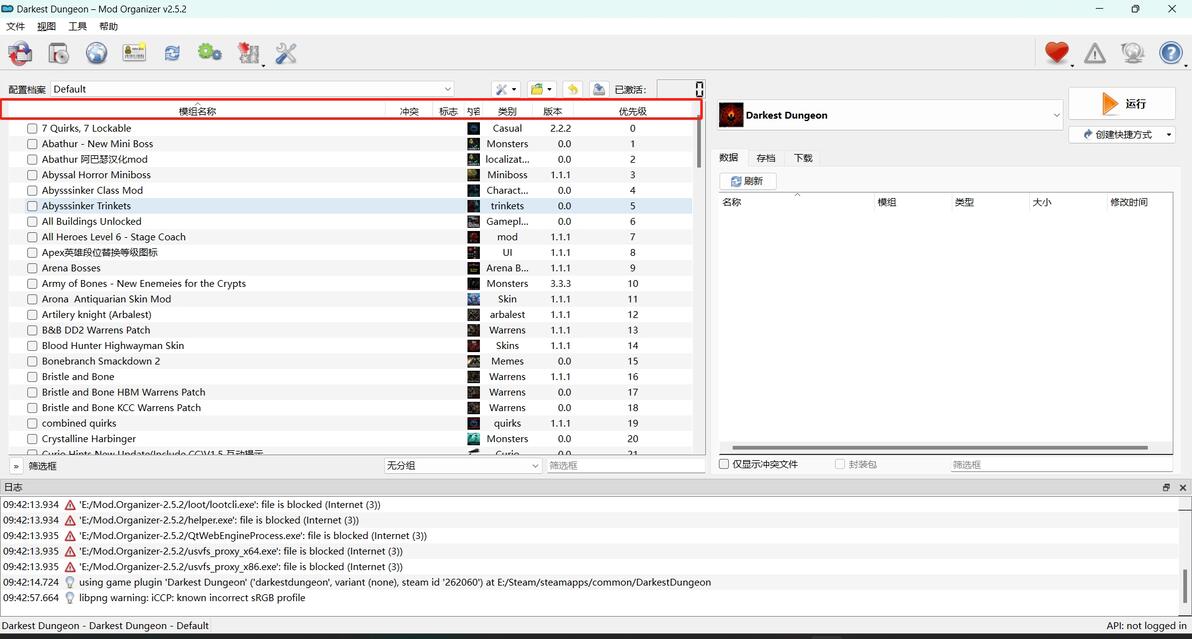The height and width of the screenshot is (639, 1192).
Task: Click the blue refresh toolbar icon
Action: (x=172, y=53)
